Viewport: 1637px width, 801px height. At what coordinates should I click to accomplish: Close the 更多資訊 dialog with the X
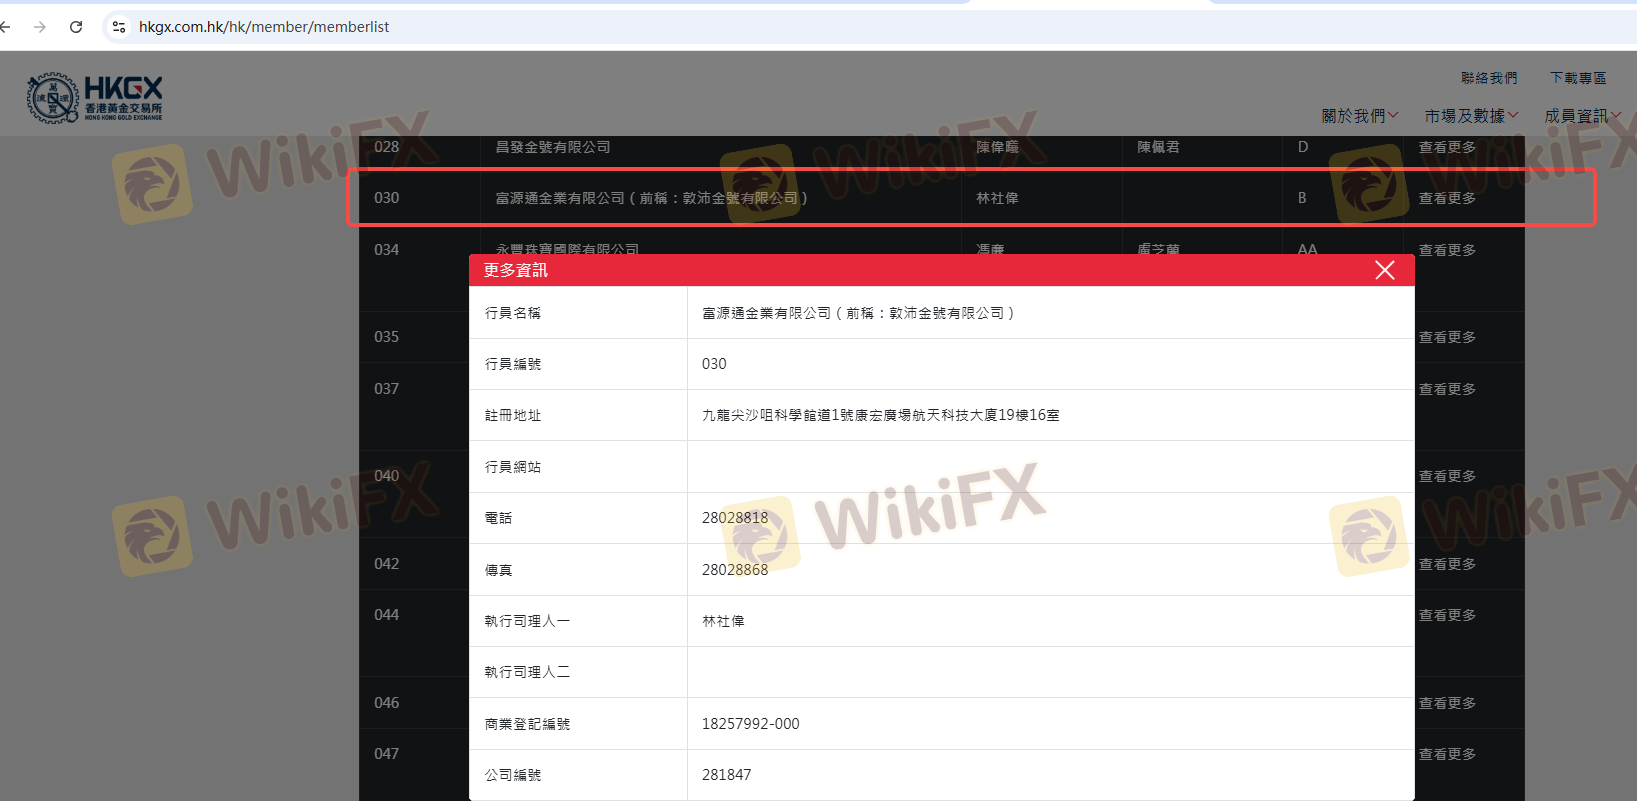click(1384, 270)
